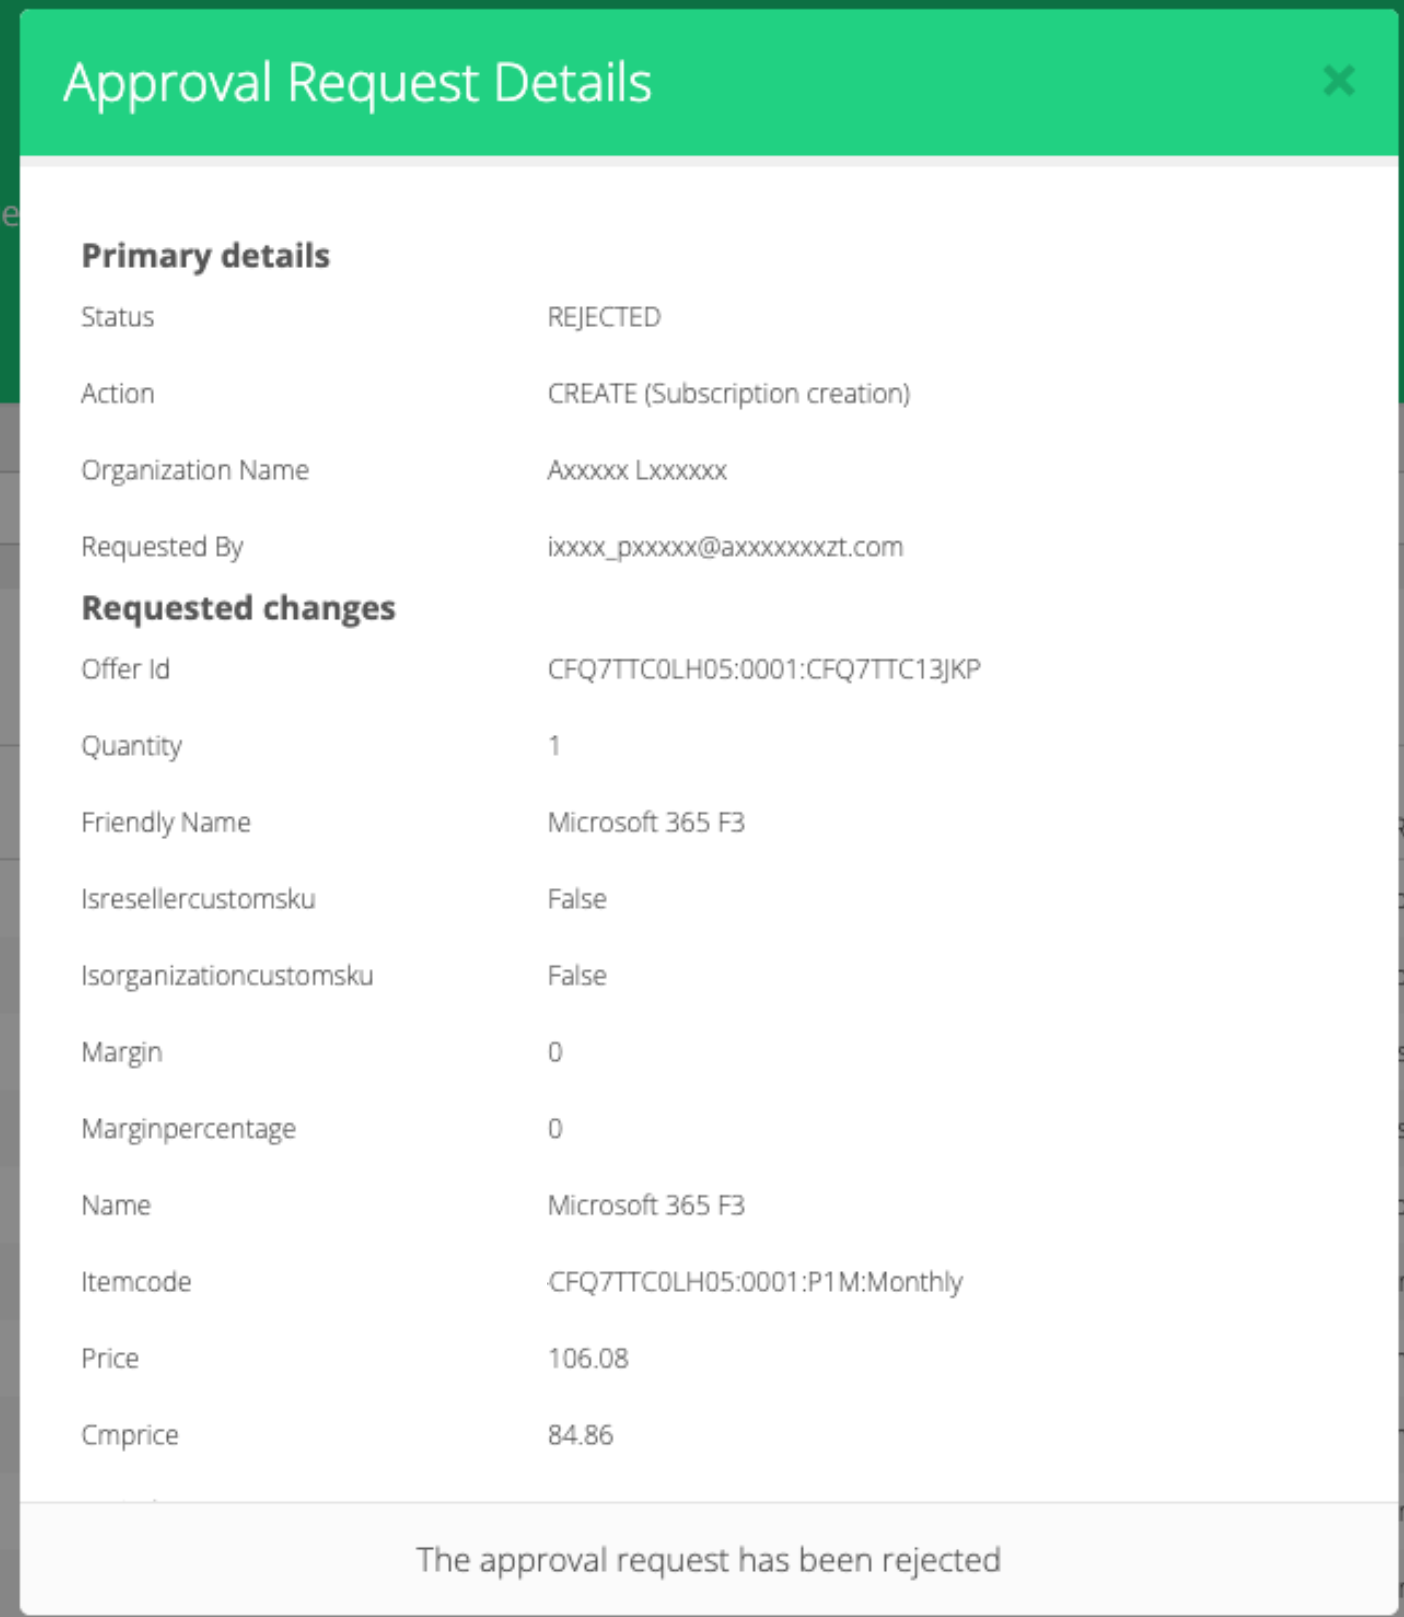
Task: Click the Quantity value 1
Action: [554, 746]
